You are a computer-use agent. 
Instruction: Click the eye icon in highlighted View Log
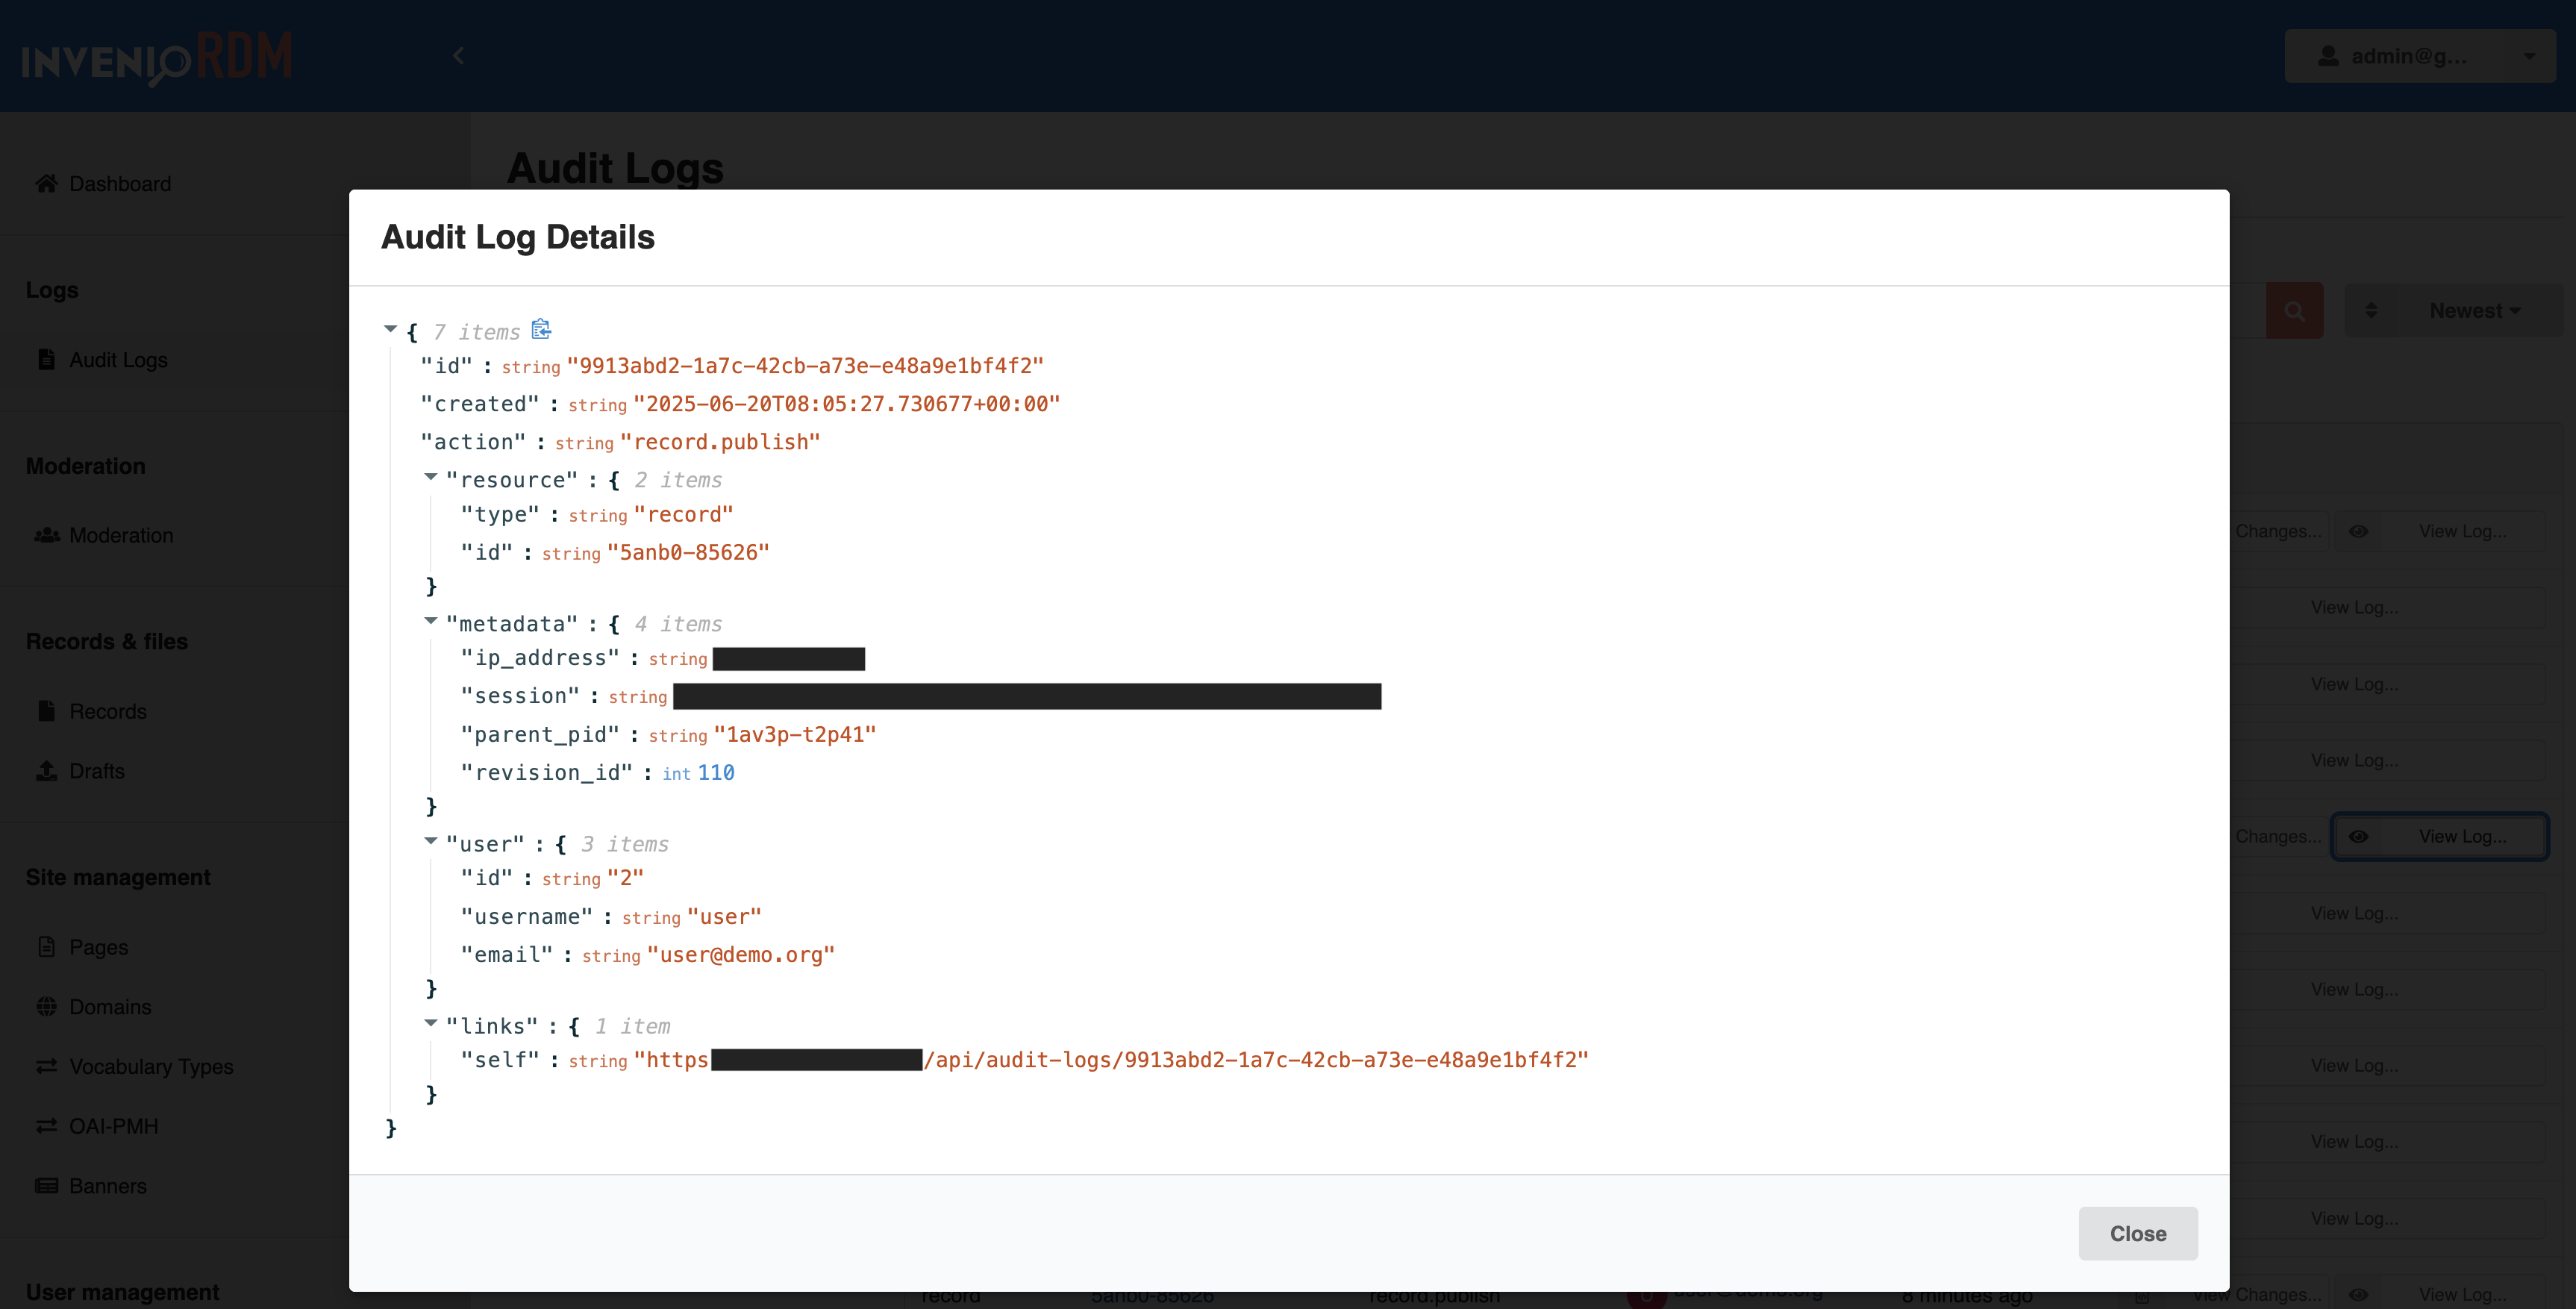[x=2358, y=837]
